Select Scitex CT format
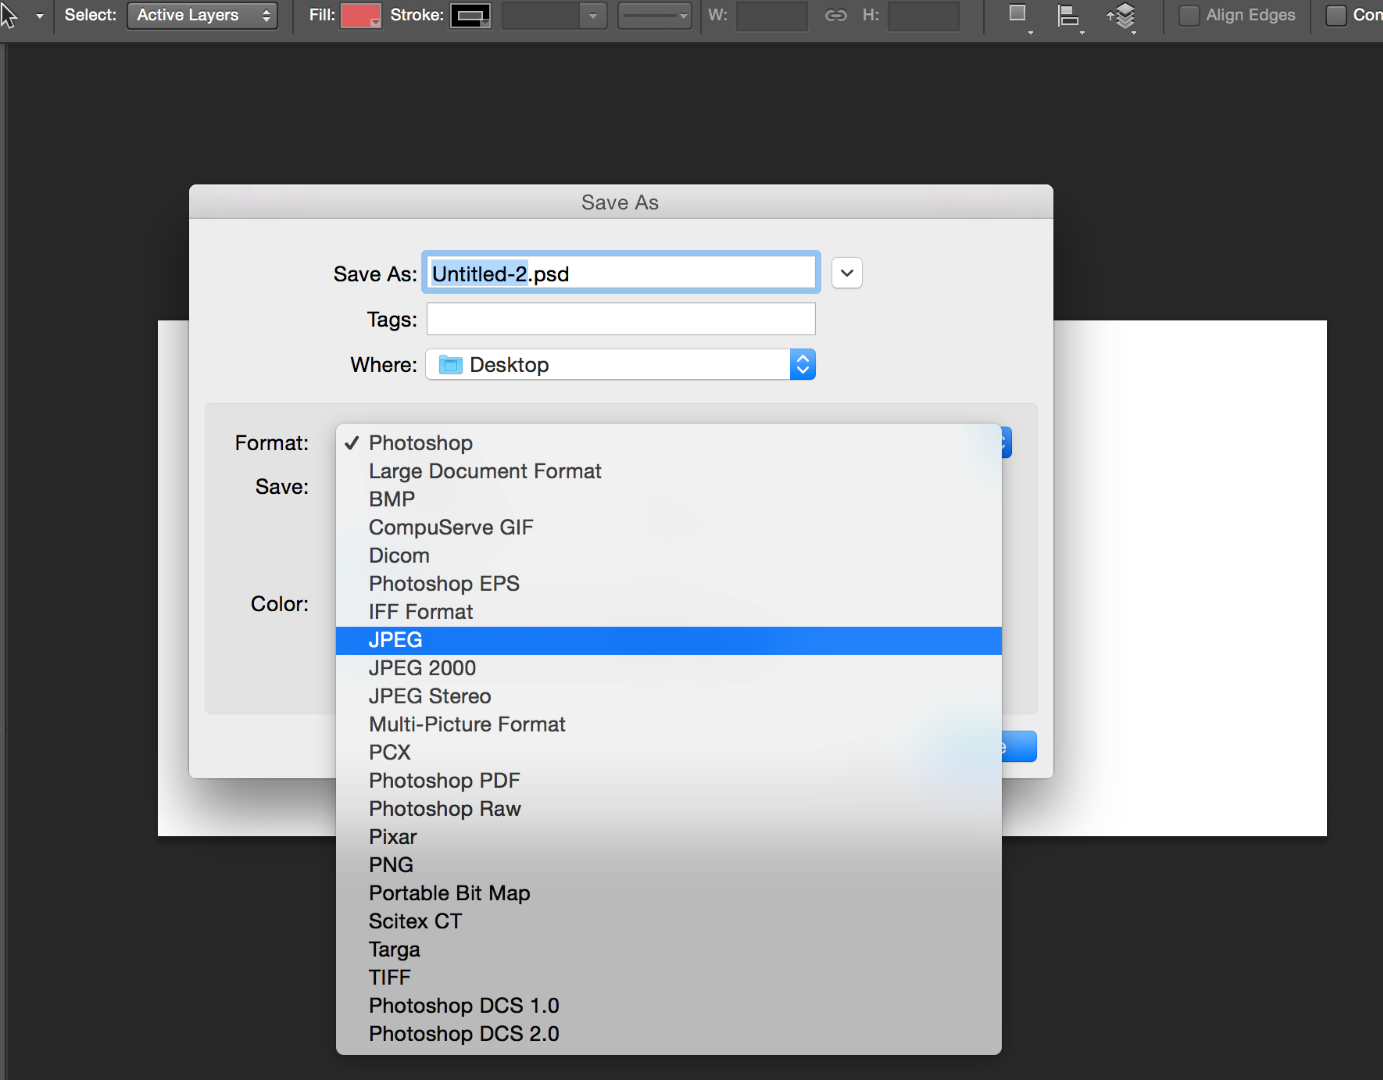The image size is (1383, 1080). point(668,921)
